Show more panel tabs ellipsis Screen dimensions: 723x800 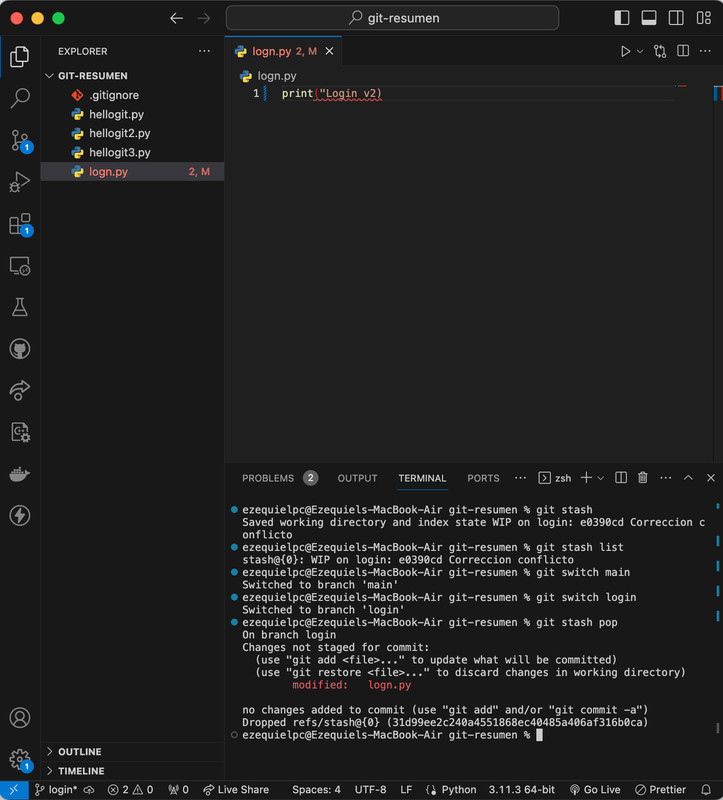point(520,478)
